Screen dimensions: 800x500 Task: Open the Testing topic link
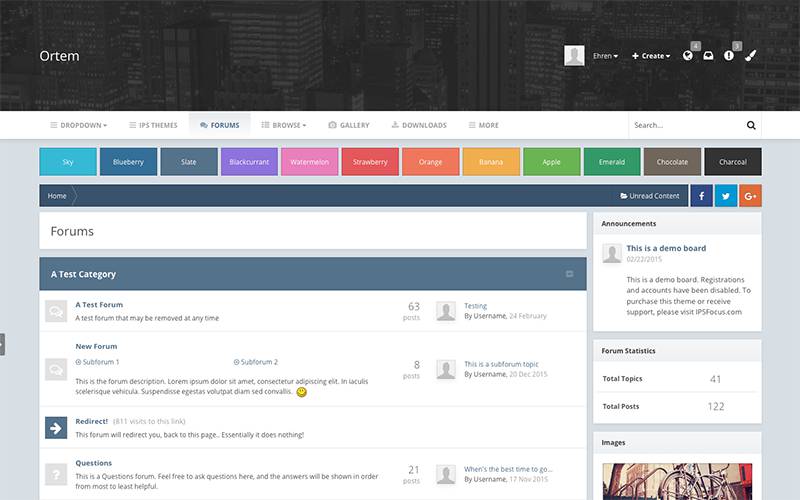[476, 306]
